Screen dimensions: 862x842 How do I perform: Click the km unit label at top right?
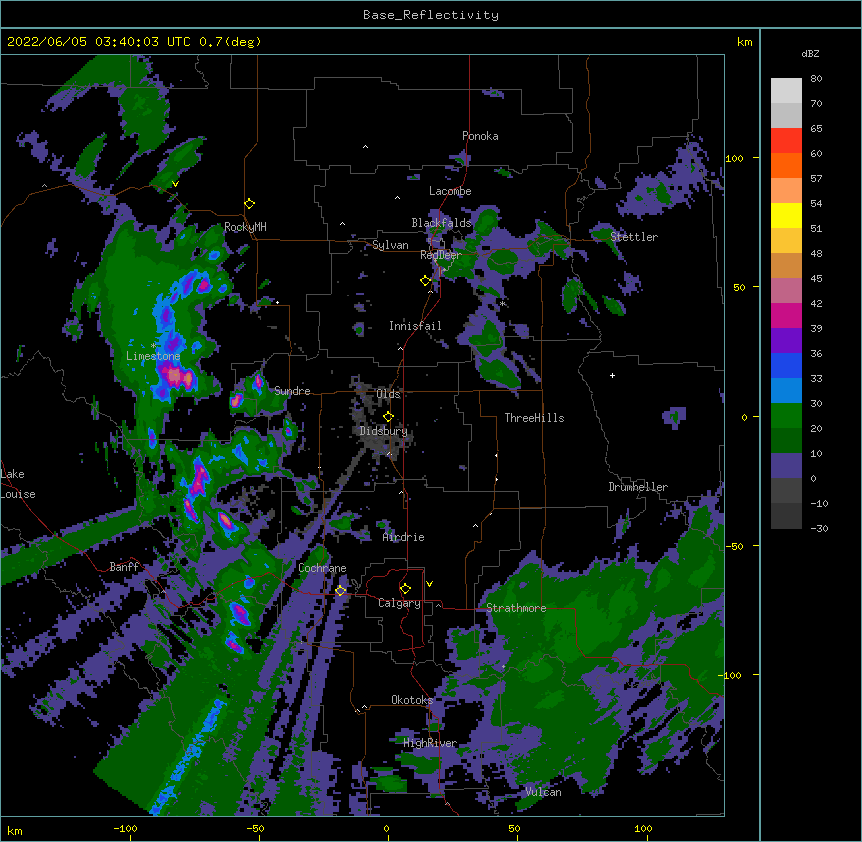coord(744,42)
